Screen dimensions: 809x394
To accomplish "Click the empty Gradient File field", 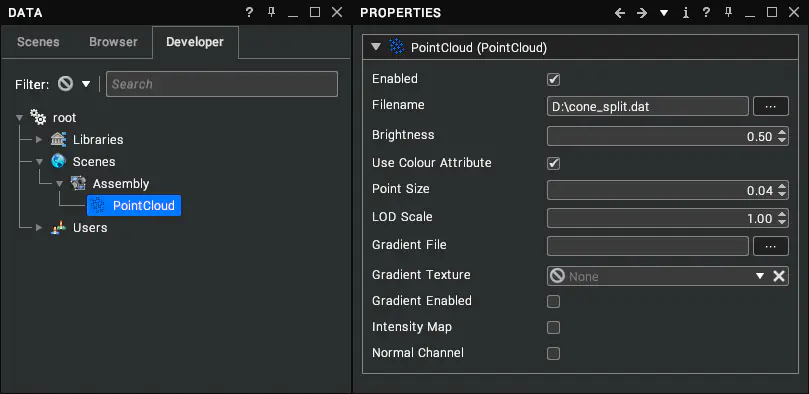I will tap(648, 246).
